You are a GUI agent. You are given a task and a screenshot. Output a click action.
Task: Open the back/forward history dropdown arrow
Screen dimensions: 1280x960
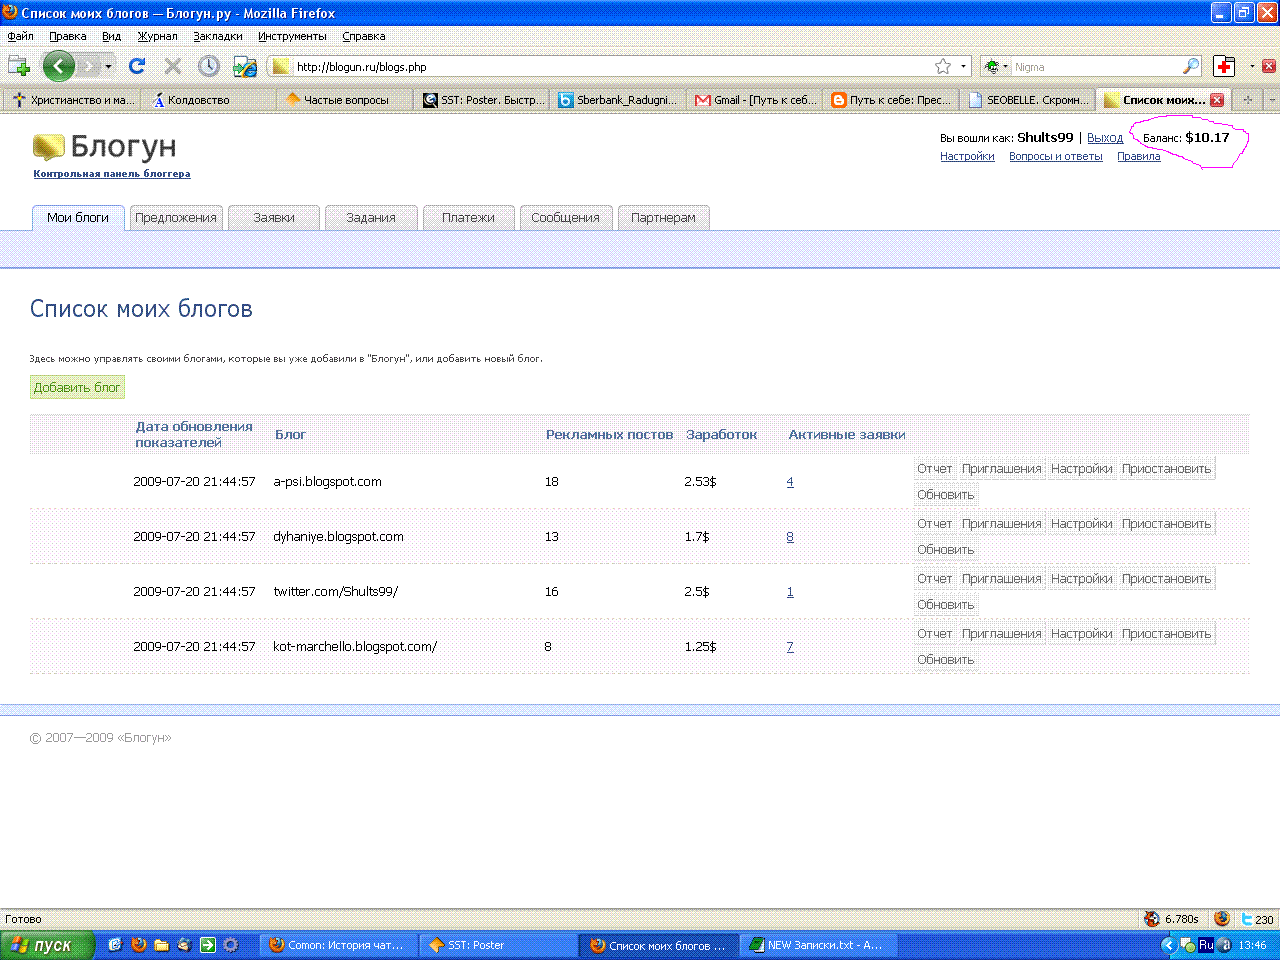108,67
